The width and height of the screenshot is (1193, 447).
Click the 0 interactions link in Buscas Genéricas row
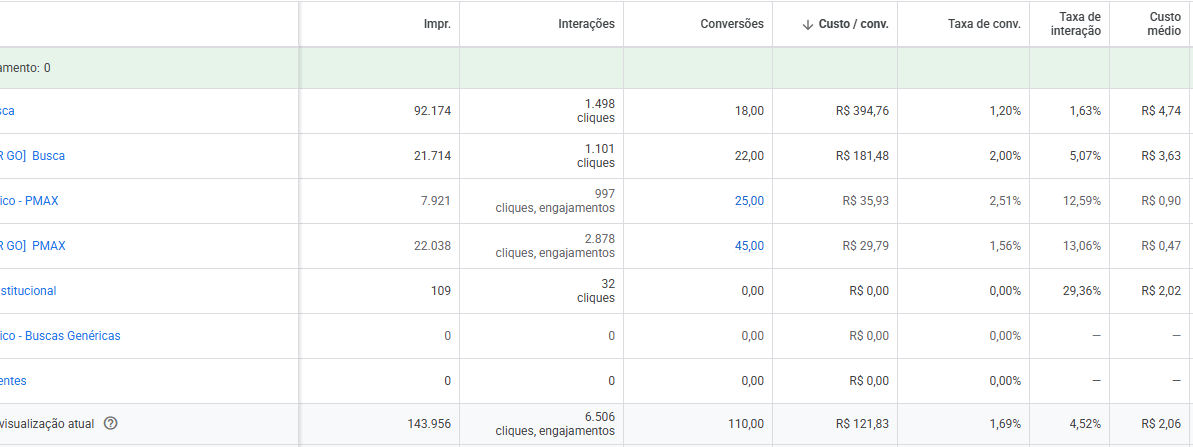(x=611, y=336)
